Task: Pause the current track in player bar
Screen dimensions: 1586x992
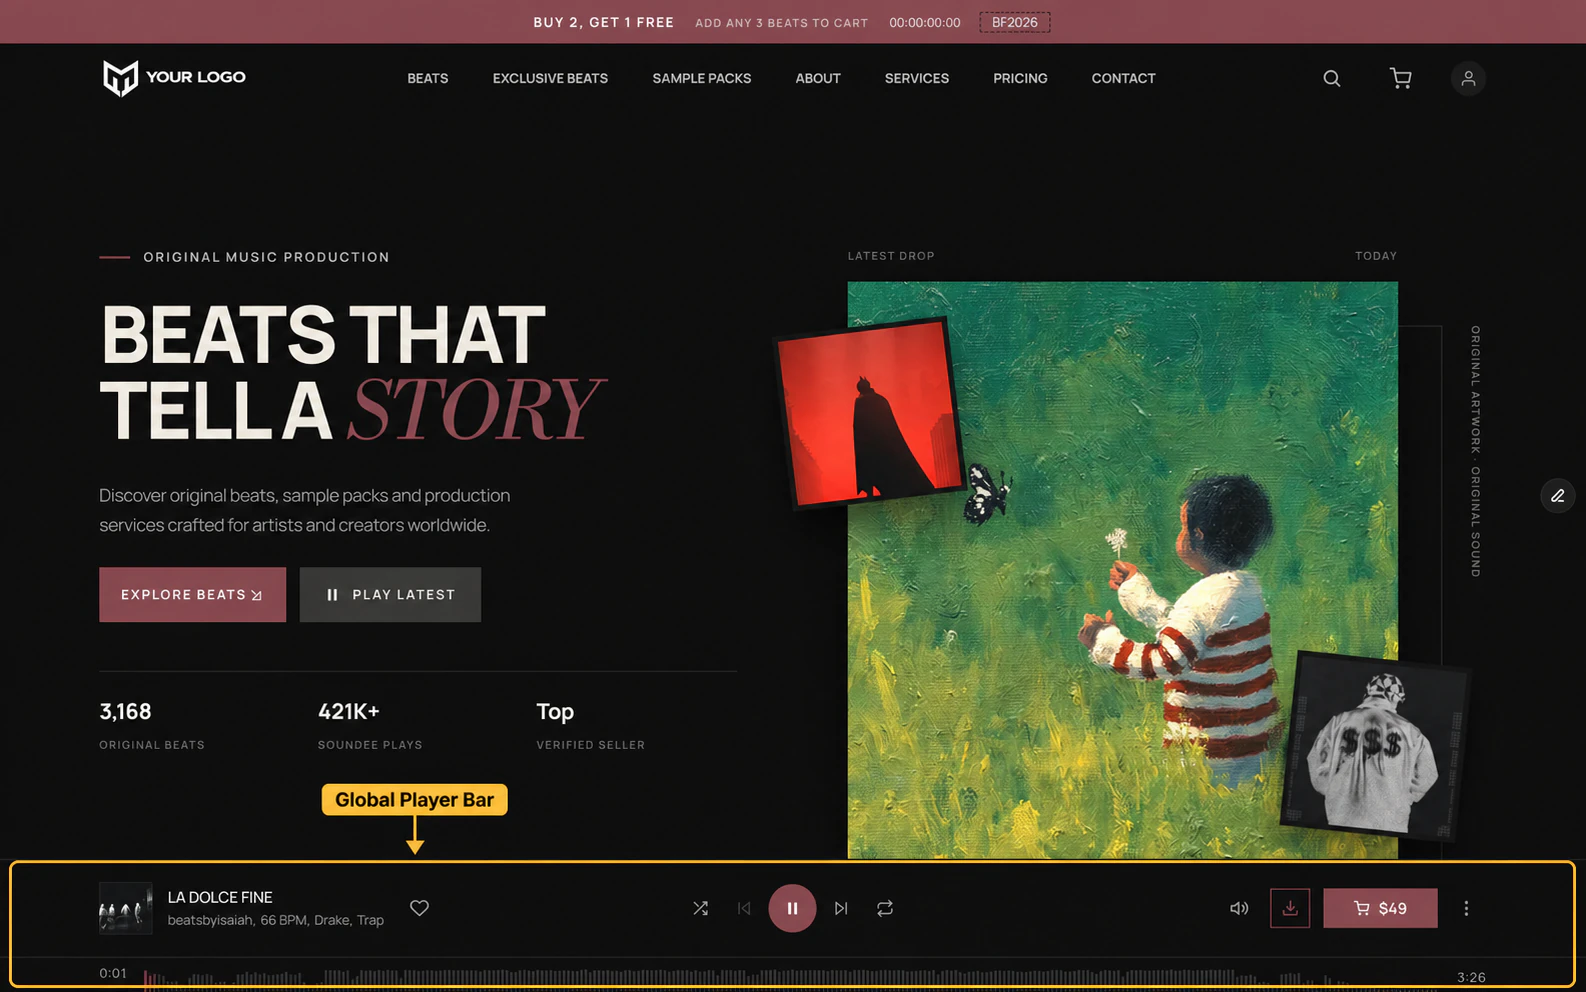Action: pos(792,908)
